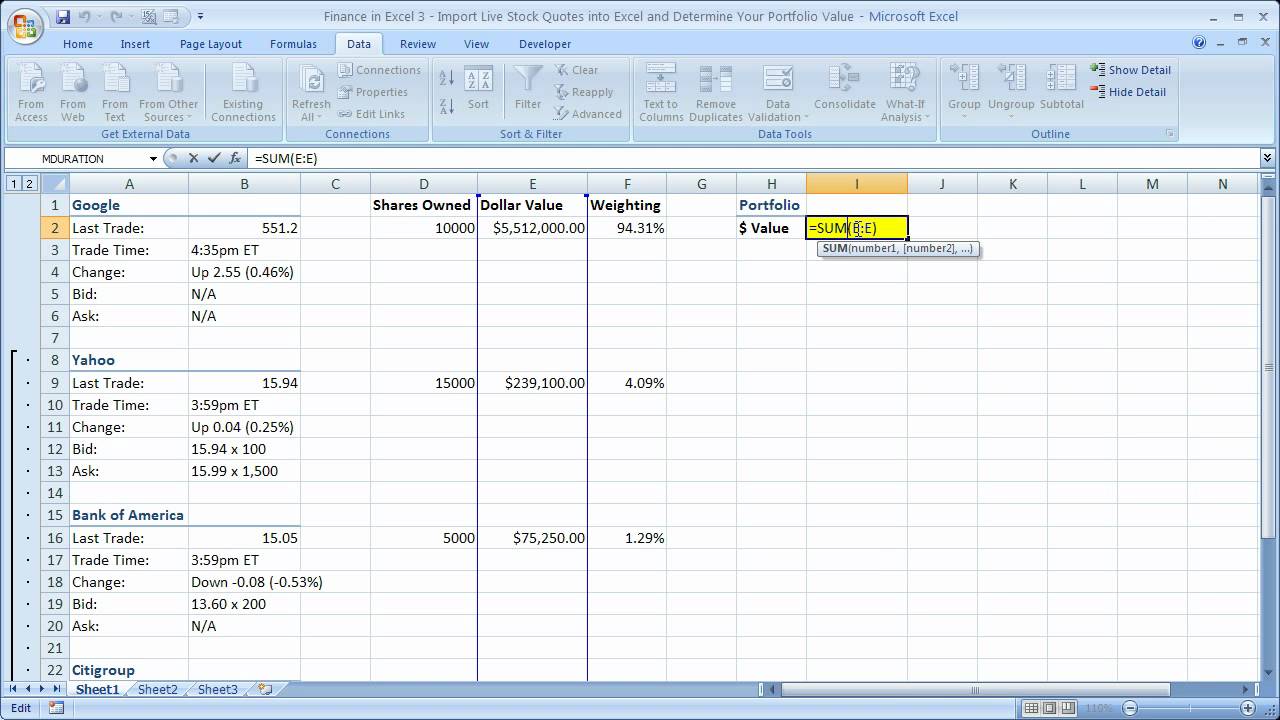Click Subtotal in Outline group
This screenshot has height=720, width=1280.
tap(1062, 88)
